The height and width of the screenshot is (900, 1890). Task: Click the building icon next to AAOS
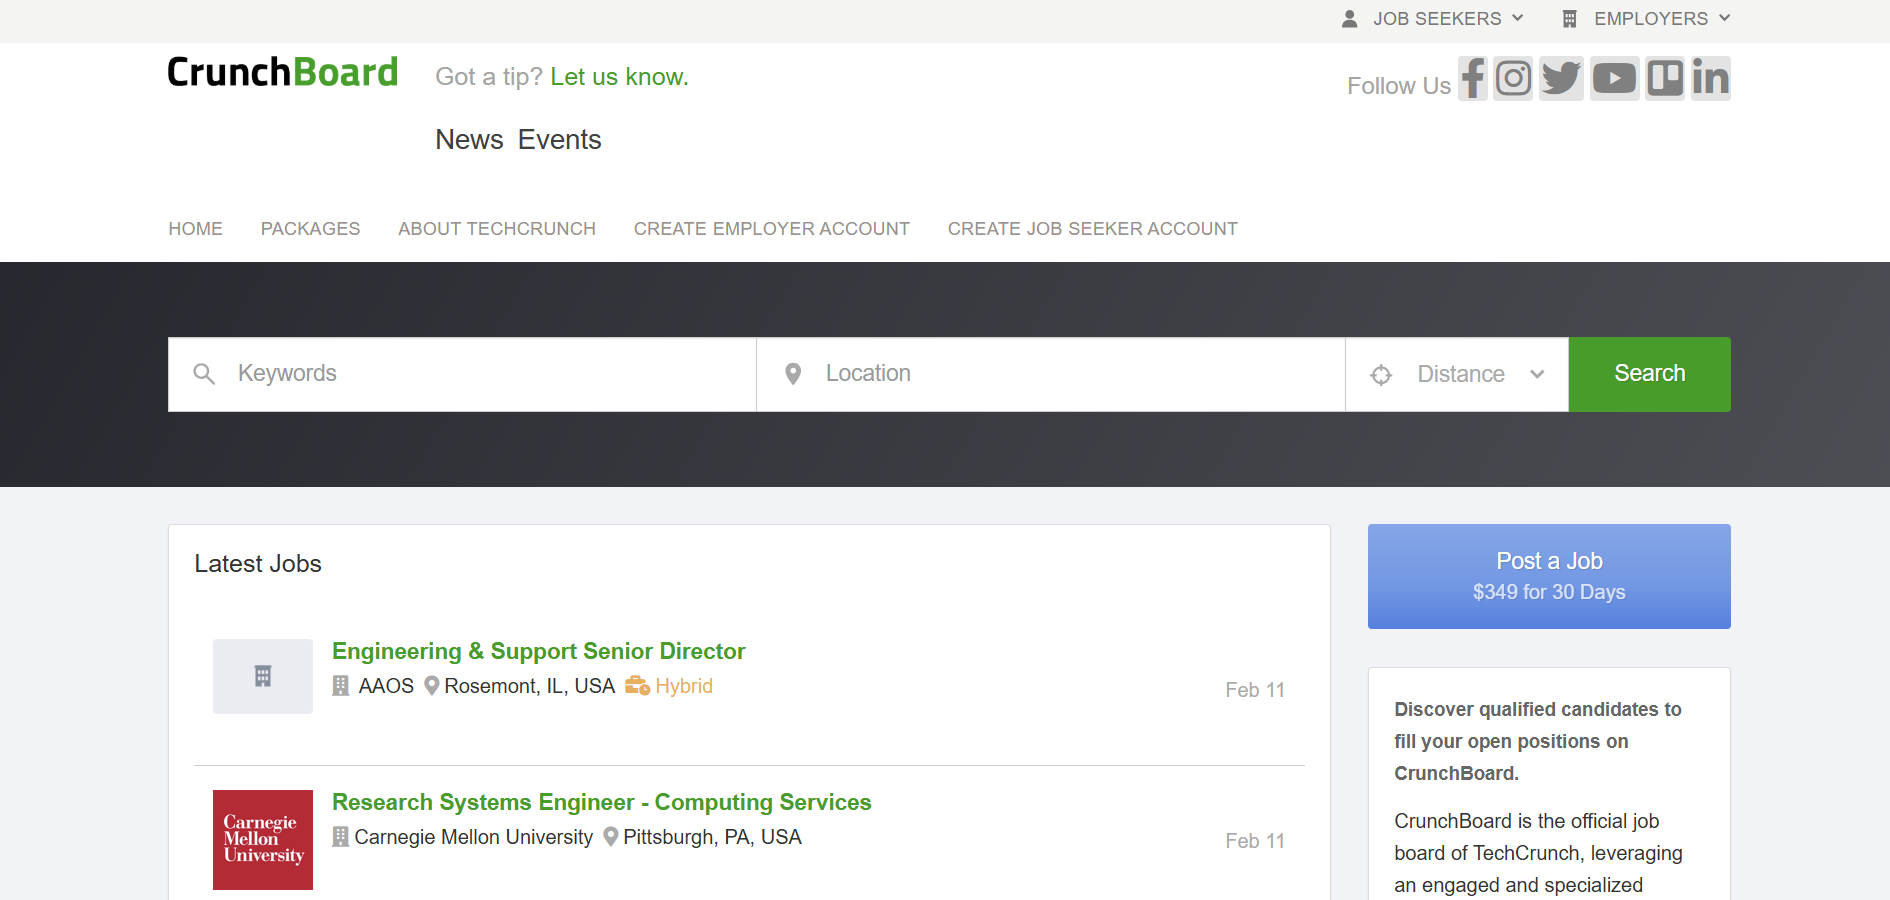click(341, 686)
